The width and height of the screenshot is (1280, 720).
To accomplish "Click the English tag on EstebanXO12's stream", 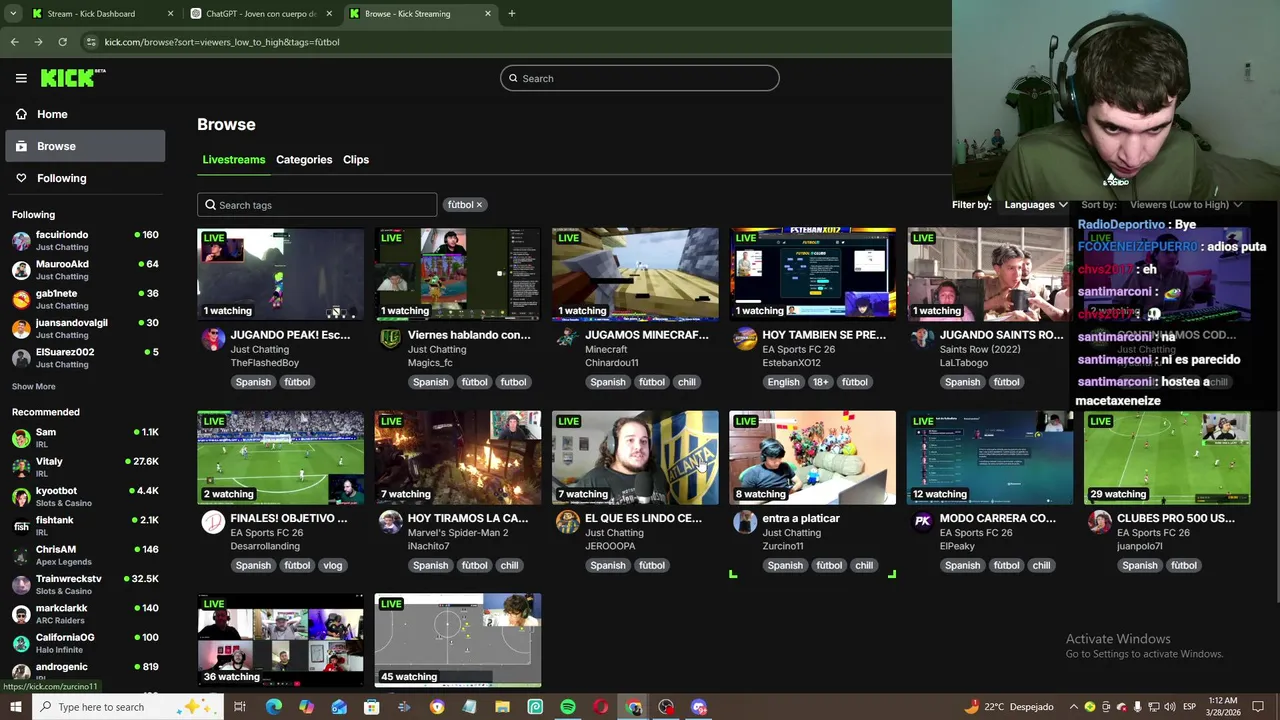I will pyautogui.click(x=784, y=382).
